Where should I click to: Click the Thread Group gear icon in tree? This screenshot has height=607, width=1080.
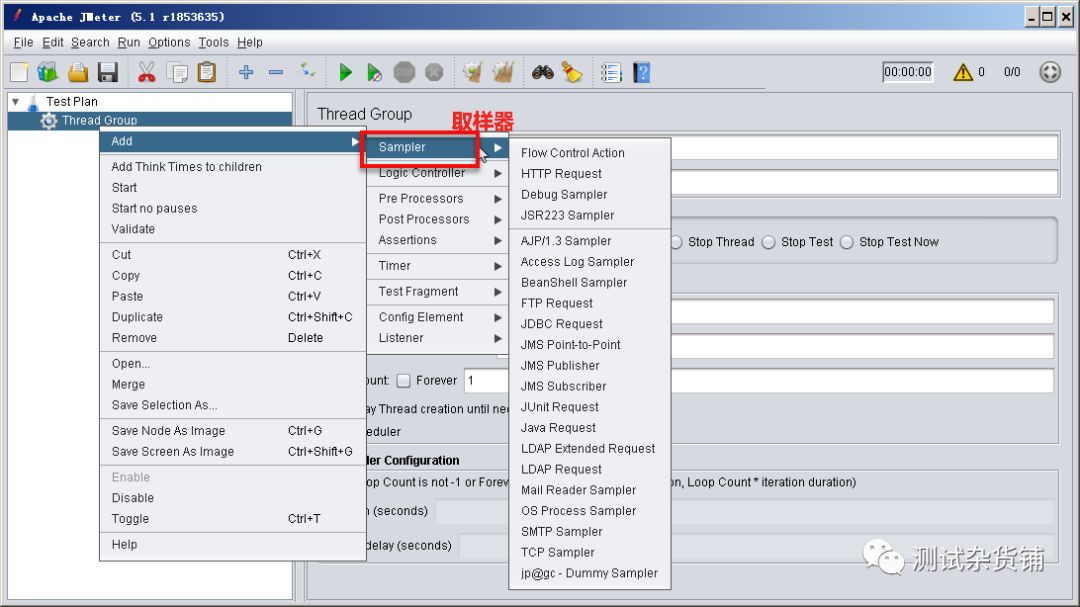click(48, 121)
